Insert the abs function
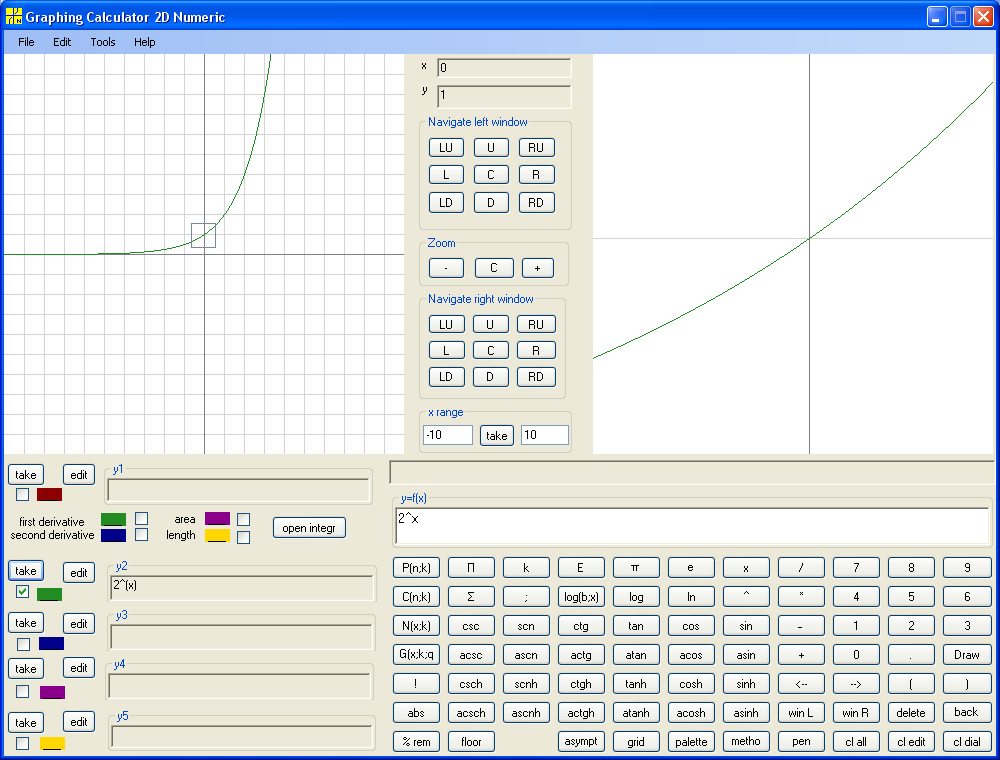This screenshot has height=760, width=1000. click(416, 713)
